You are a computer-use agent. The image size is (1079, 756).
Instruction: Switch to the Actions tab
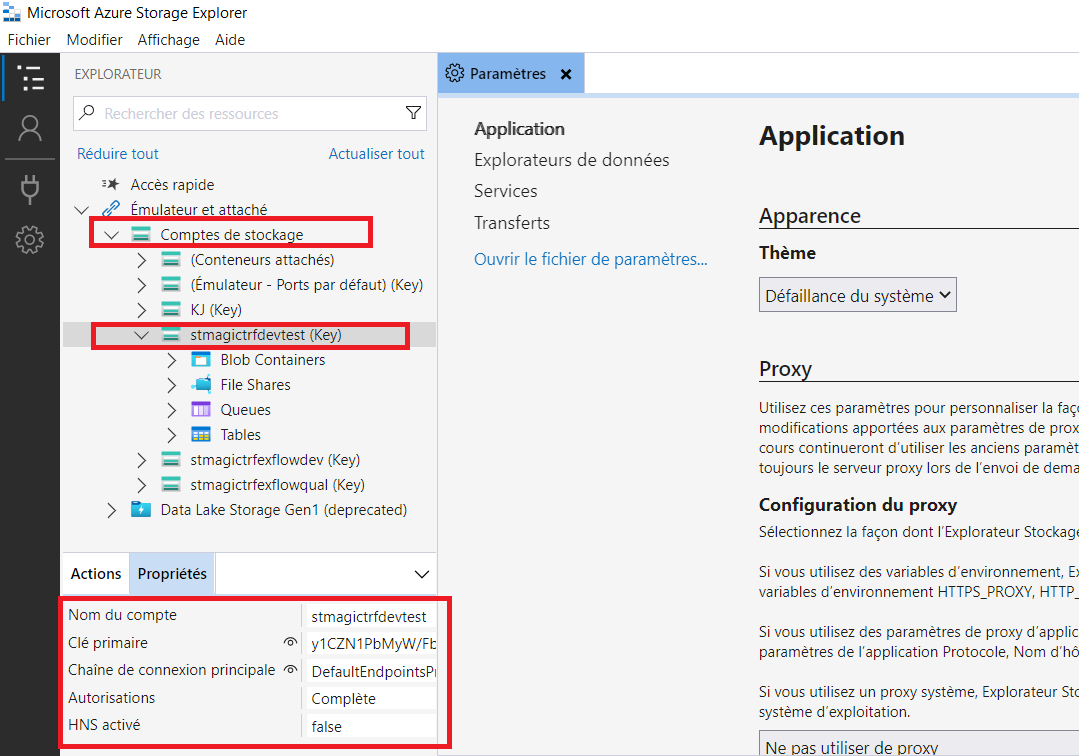click(96, 573)
